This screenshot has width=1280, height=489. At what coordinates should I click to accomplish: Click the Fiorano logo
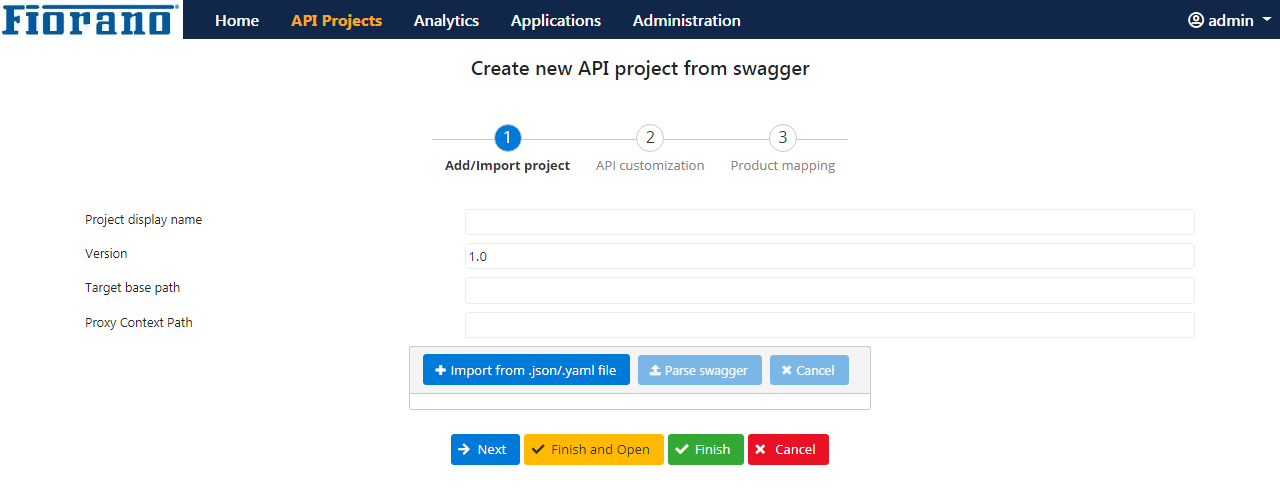tap(91, 20)
